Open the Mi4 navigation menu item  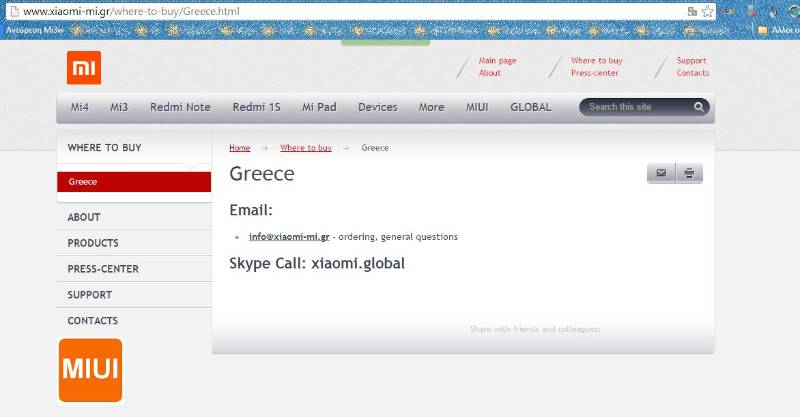tap(80, 107)
